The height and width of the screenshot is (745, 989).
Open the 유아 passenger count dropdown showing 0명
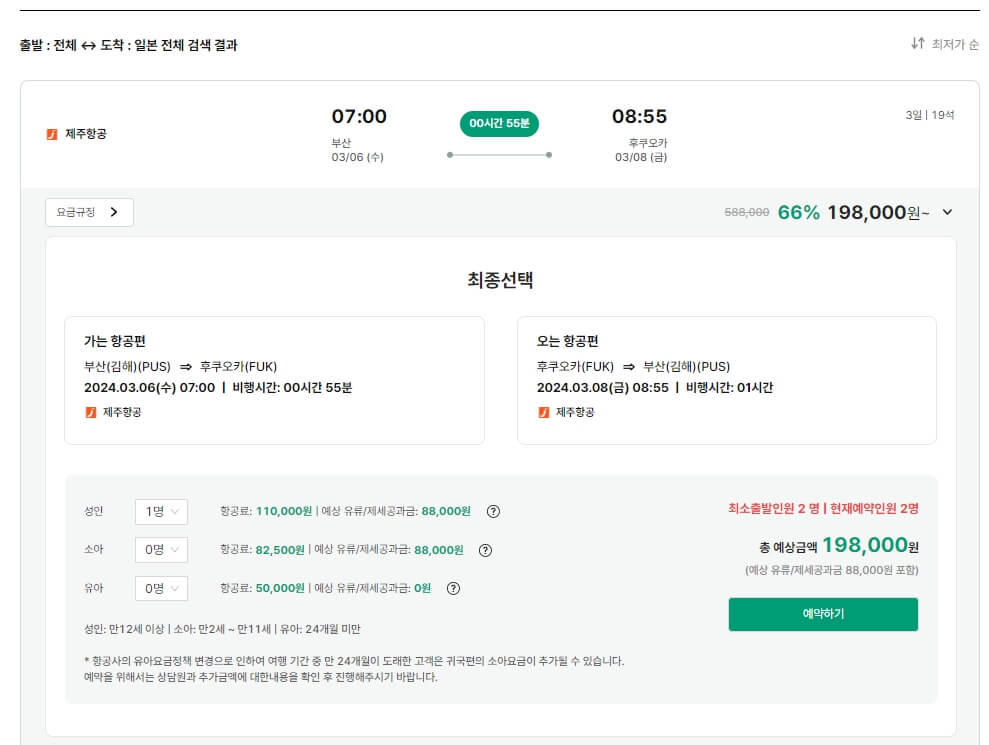pyautogui.click(x=160, y=588)
